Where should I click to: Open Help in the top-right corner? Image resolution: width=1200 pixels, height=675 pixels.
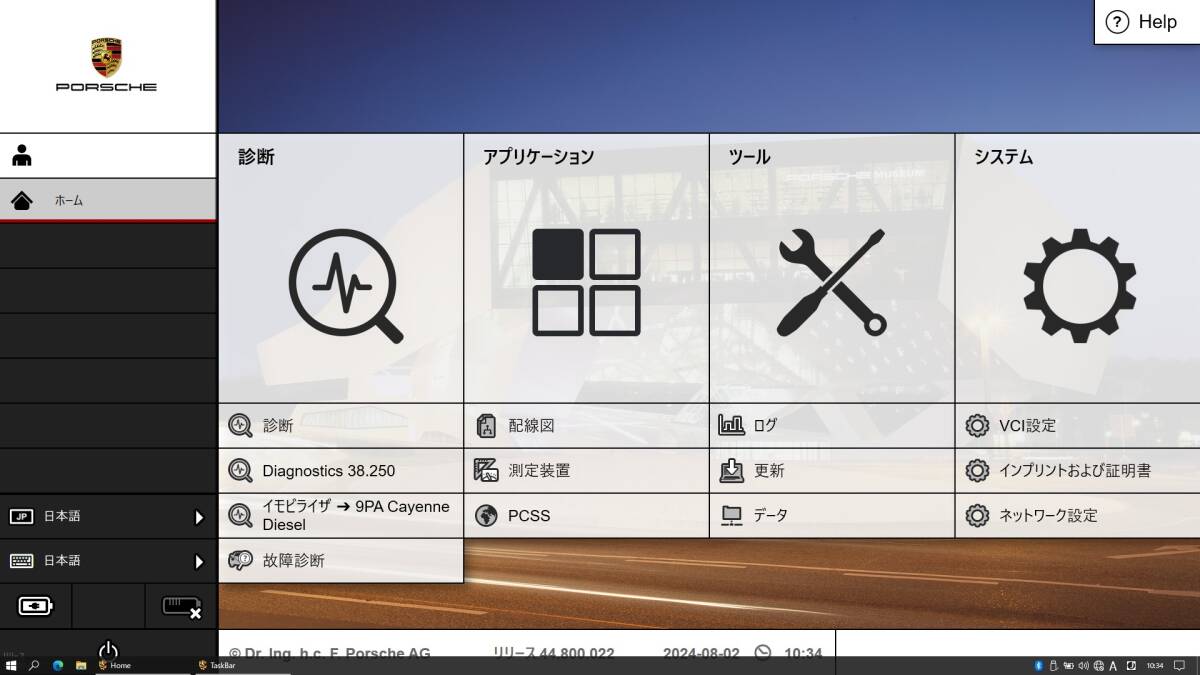pyautogui.click(x=1147, y=21)
